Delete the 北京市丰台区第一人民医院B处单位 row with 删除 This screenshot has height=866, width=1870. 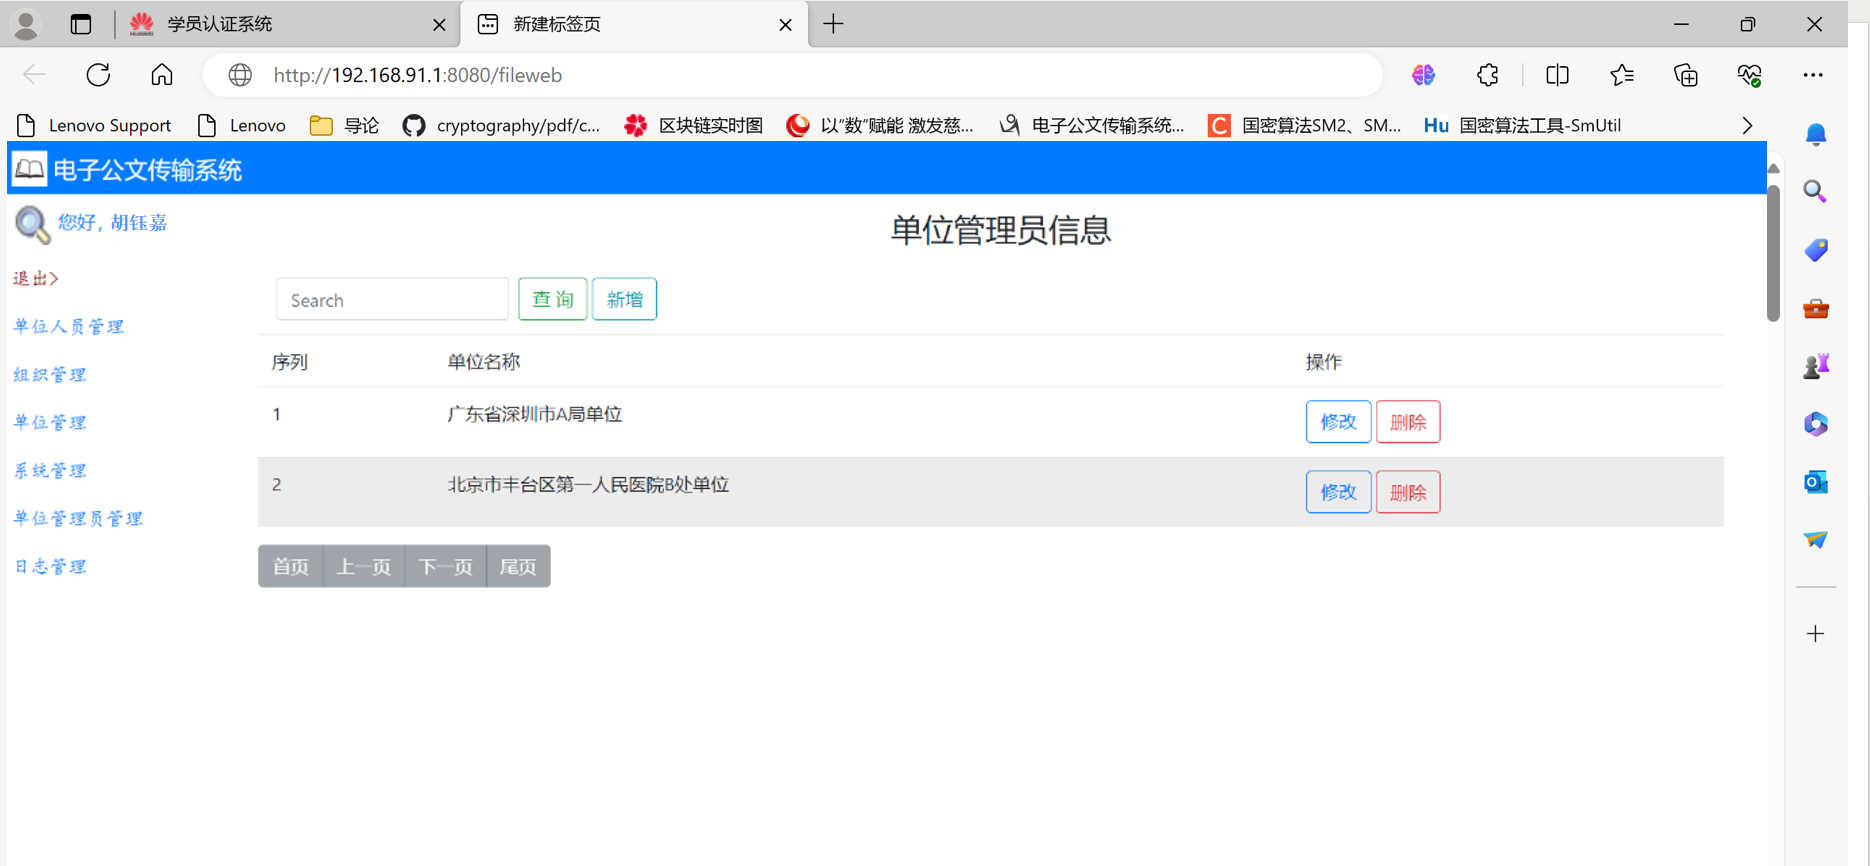1408,492
